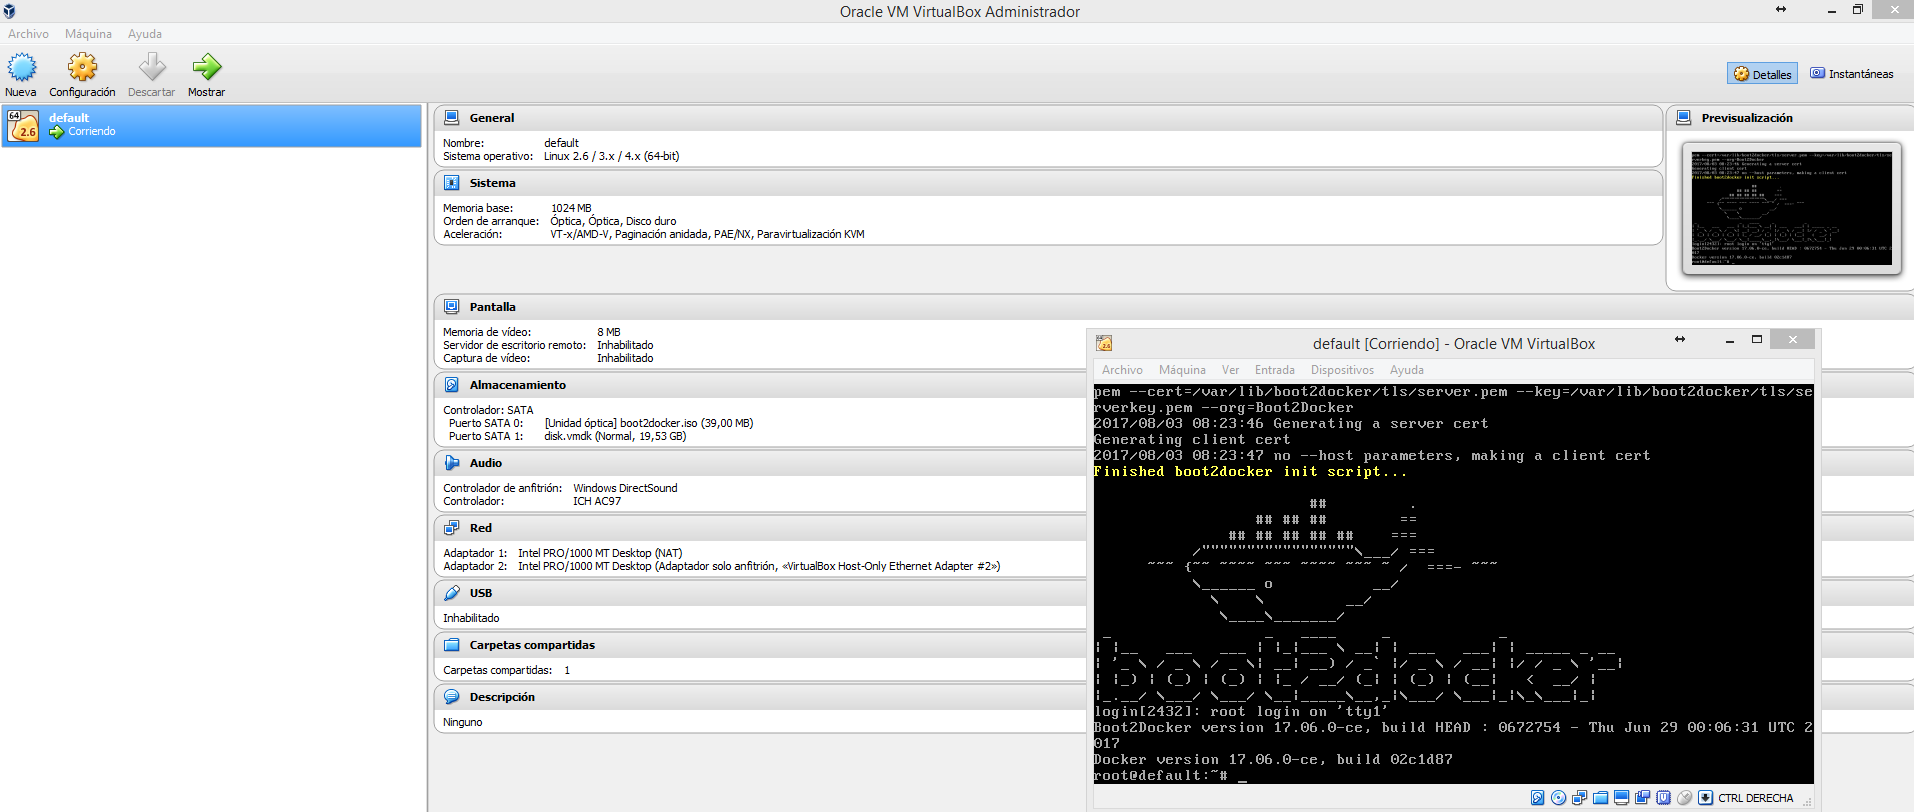Click shared folders status icon
The image size is (1914, 812).
(x=1601, y=798)
